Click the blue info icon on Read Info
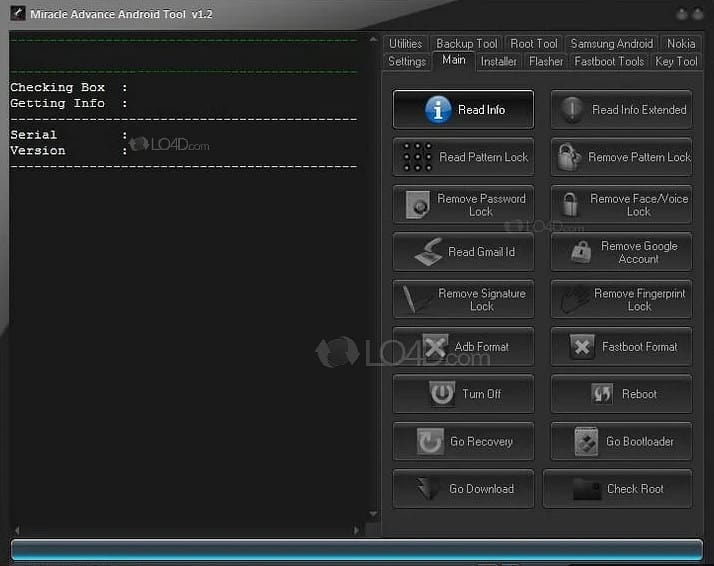Image resolution: width=714 pixels, height=566 pixels. pyautogui.click(x=438, y=110)
